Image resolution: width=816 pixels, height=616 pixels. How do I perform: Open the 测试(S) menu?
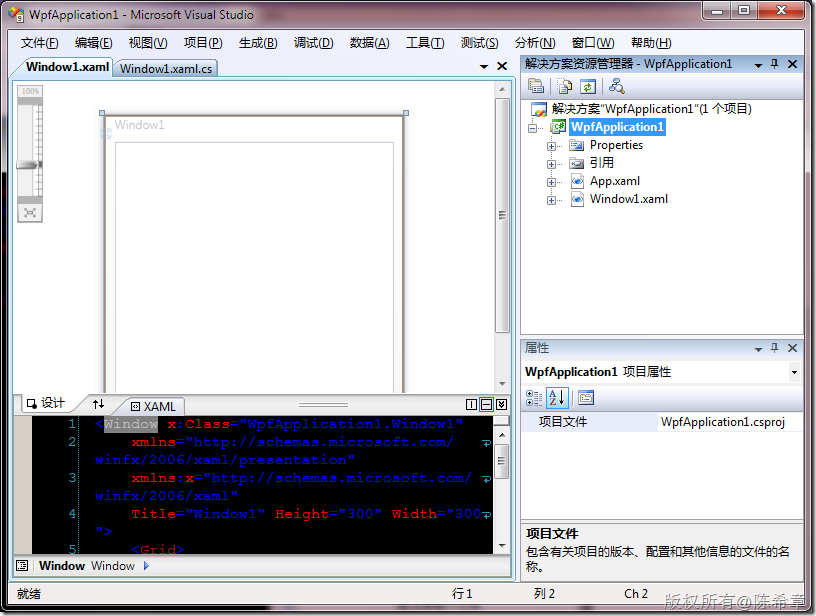point(479,43)
